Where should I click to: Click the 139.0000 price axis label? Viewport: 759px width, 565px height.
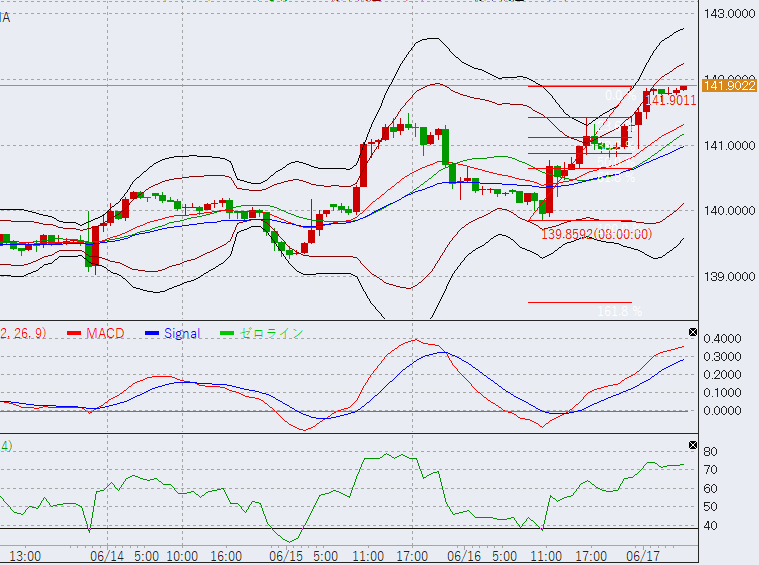729,276
